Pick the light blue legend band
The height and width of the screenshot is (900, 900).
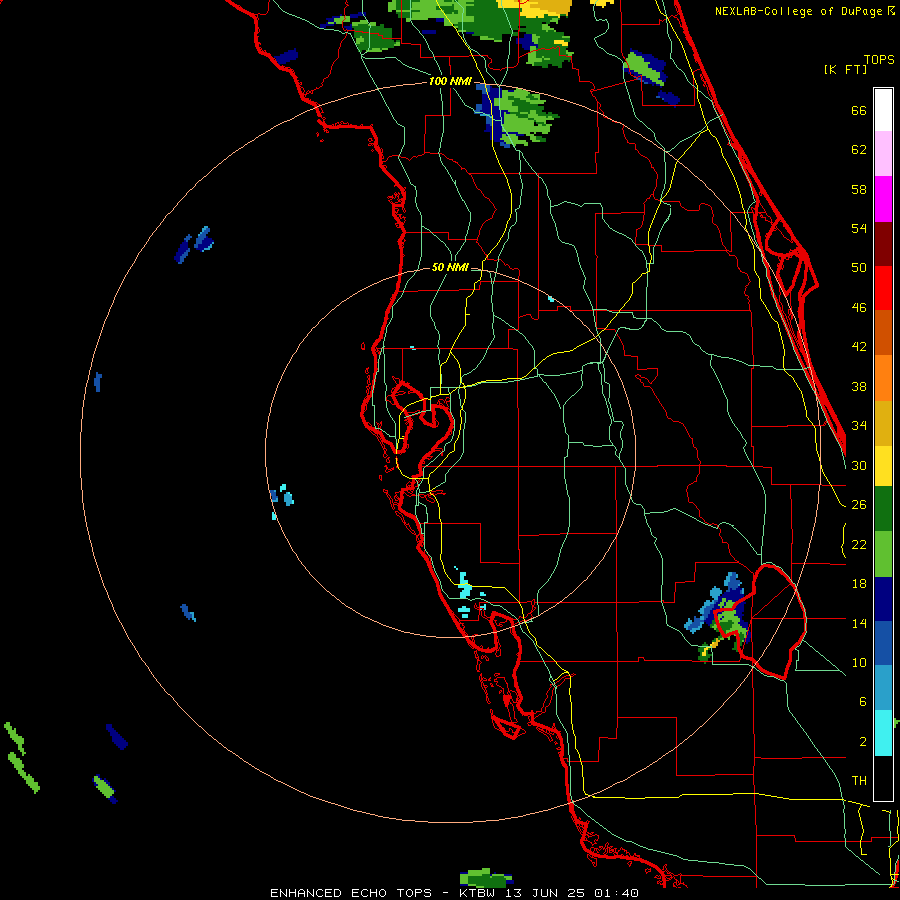click(x=883, y=688)
